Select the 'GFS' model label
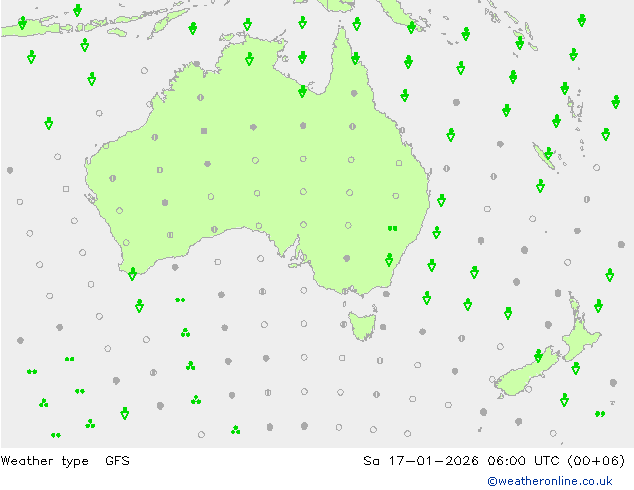 click(x=117, y=460)
